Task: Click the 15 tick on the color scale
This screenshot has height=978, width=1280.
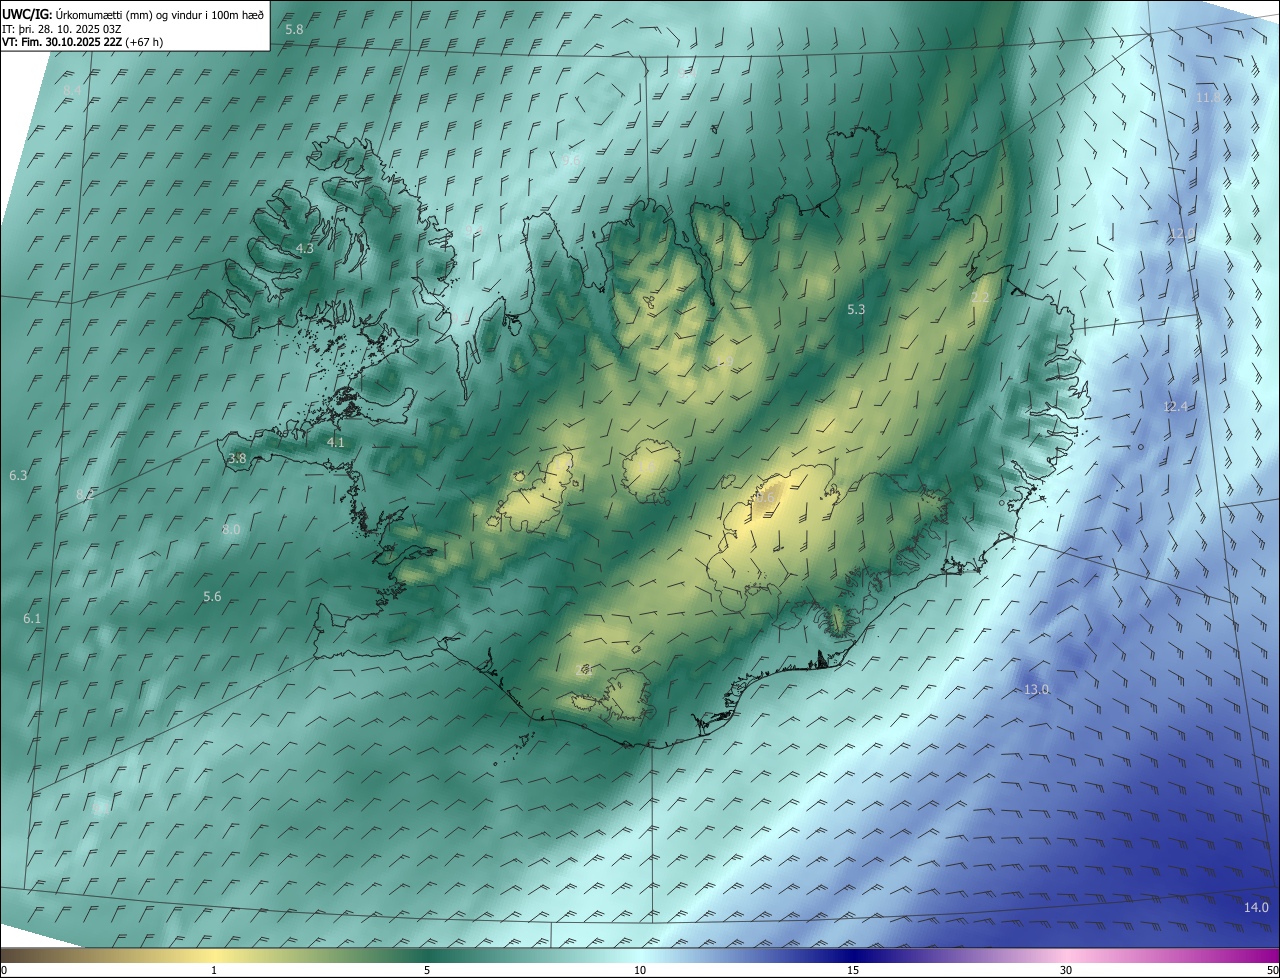Action: click(x=853, y=971)
